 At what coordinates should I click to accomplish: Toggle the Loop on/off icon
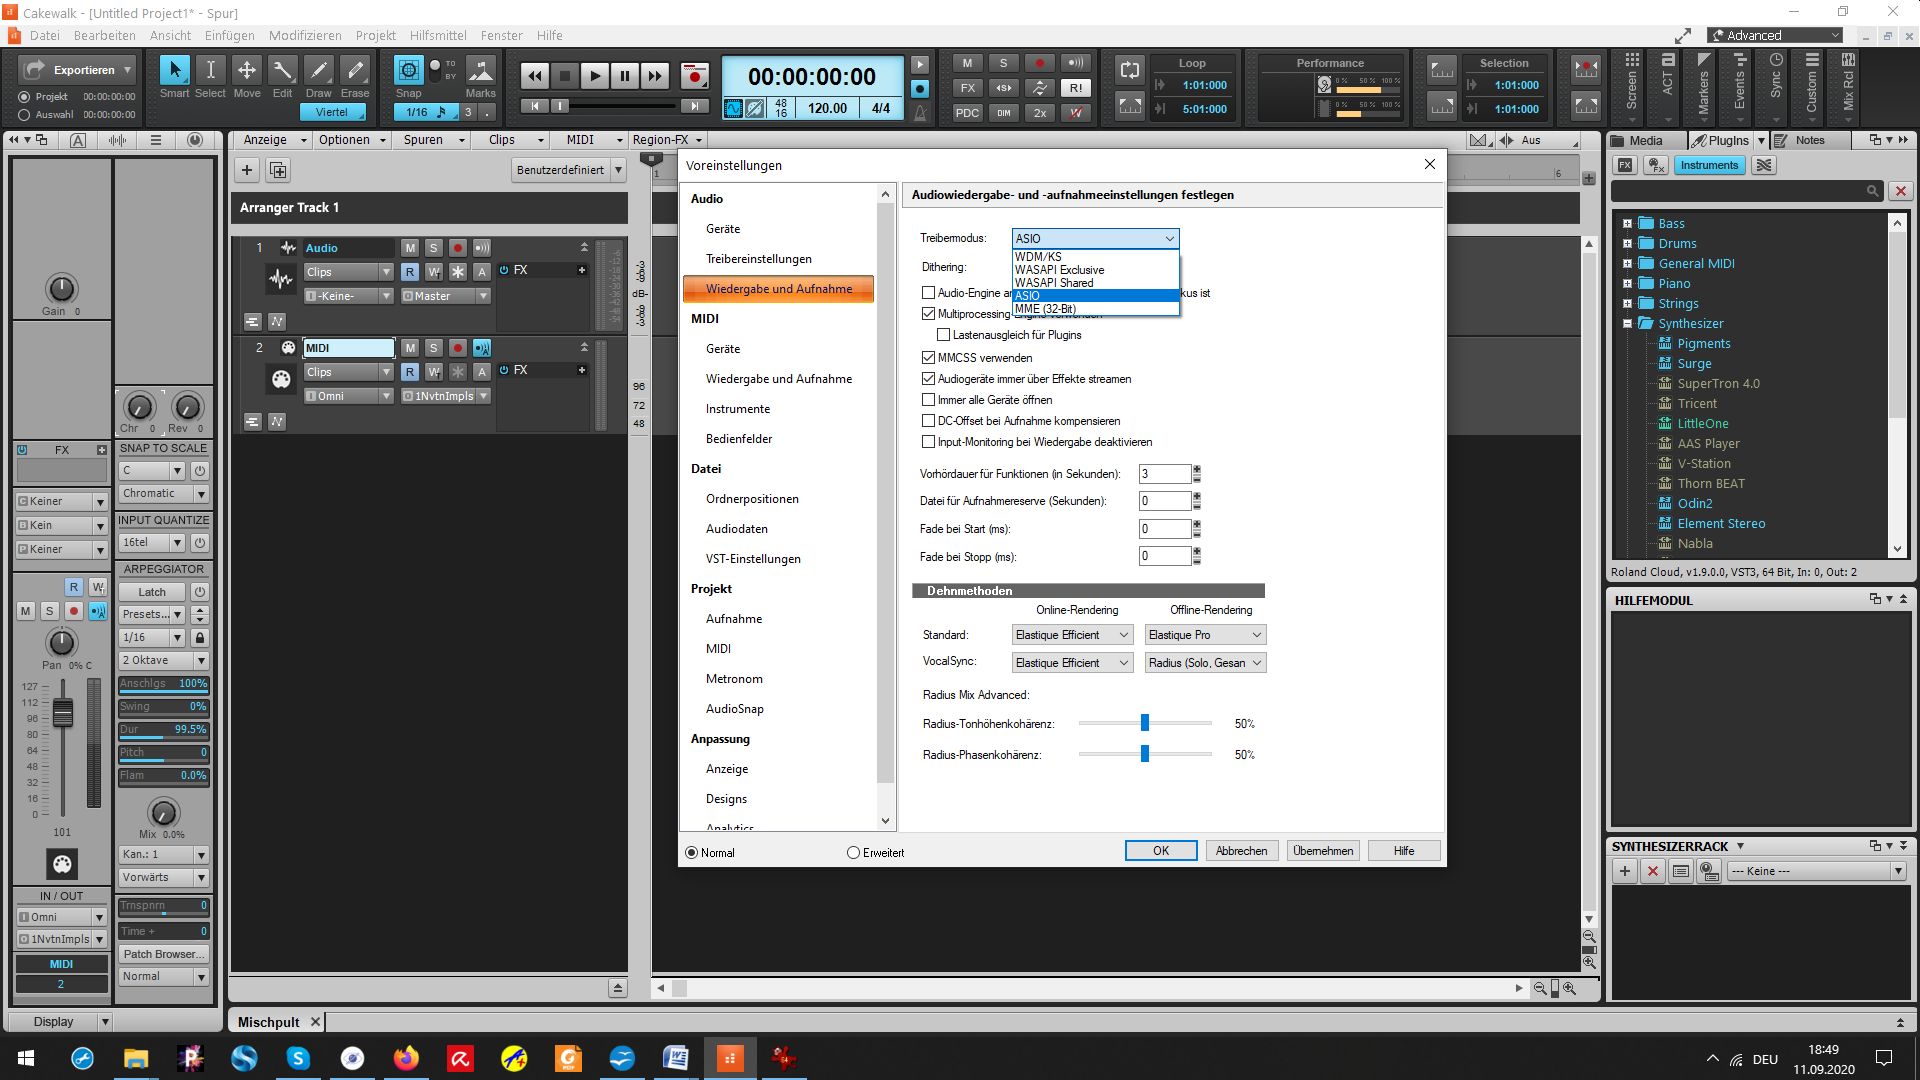click(1129, 71)
